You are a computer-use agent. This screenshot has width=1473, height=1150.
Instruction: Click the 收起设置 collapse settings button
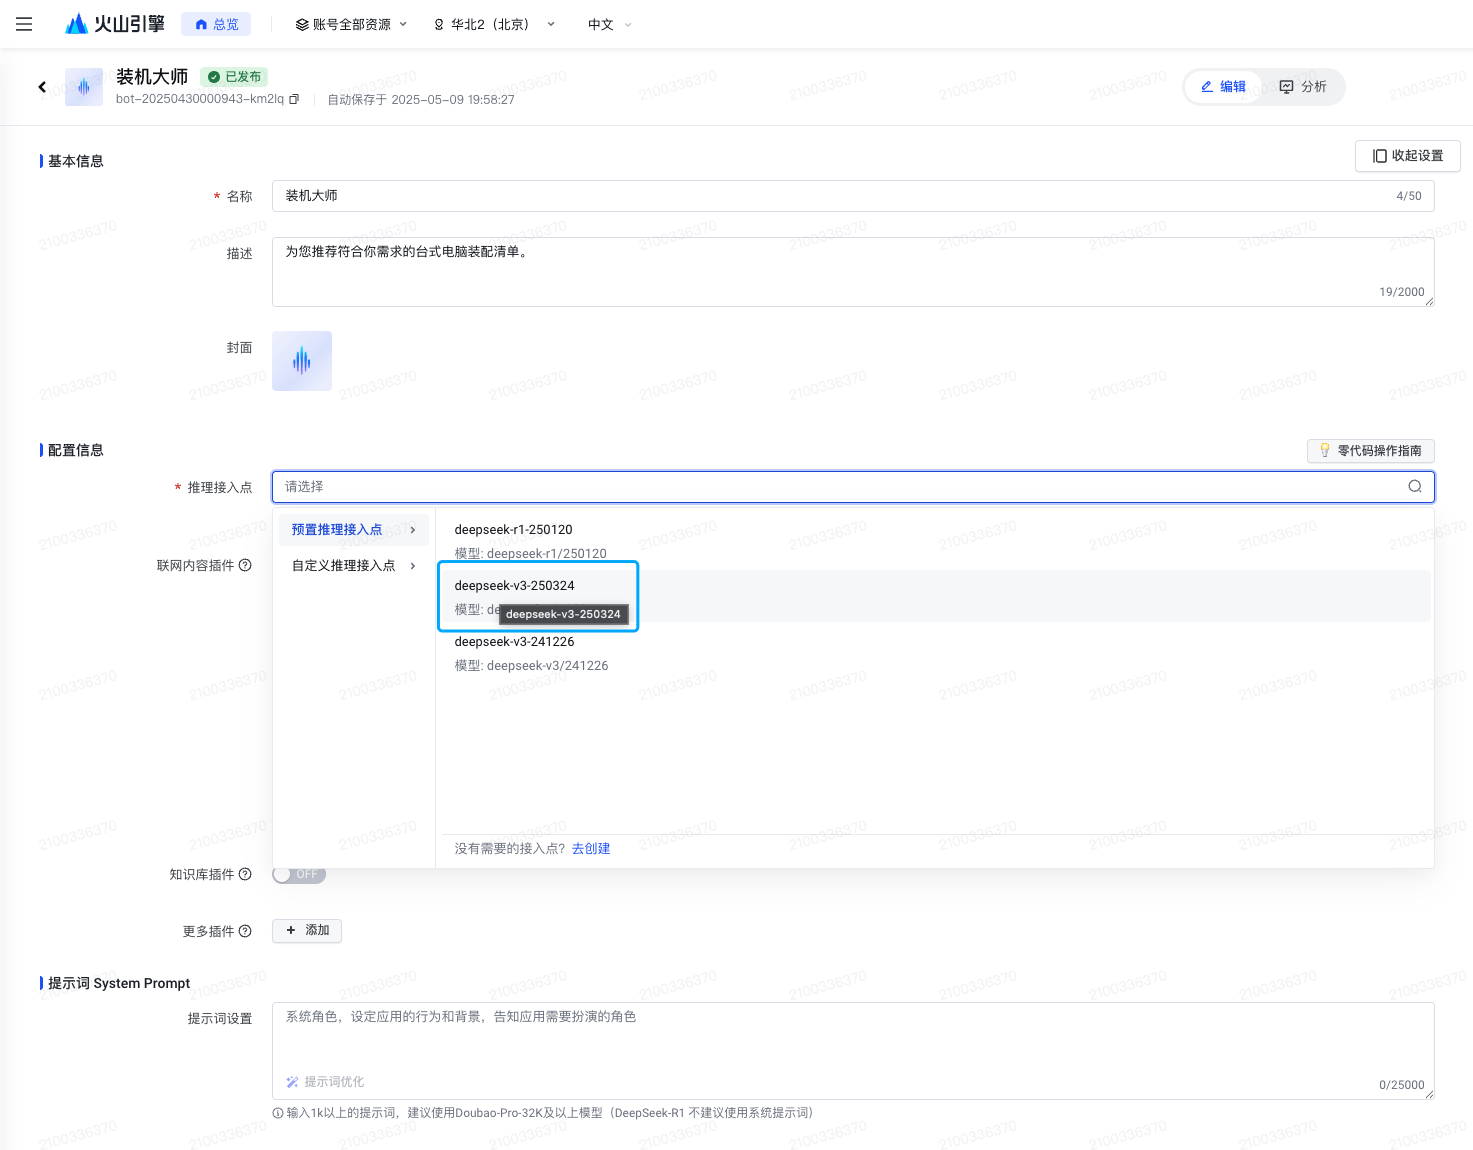point(1408,156)
